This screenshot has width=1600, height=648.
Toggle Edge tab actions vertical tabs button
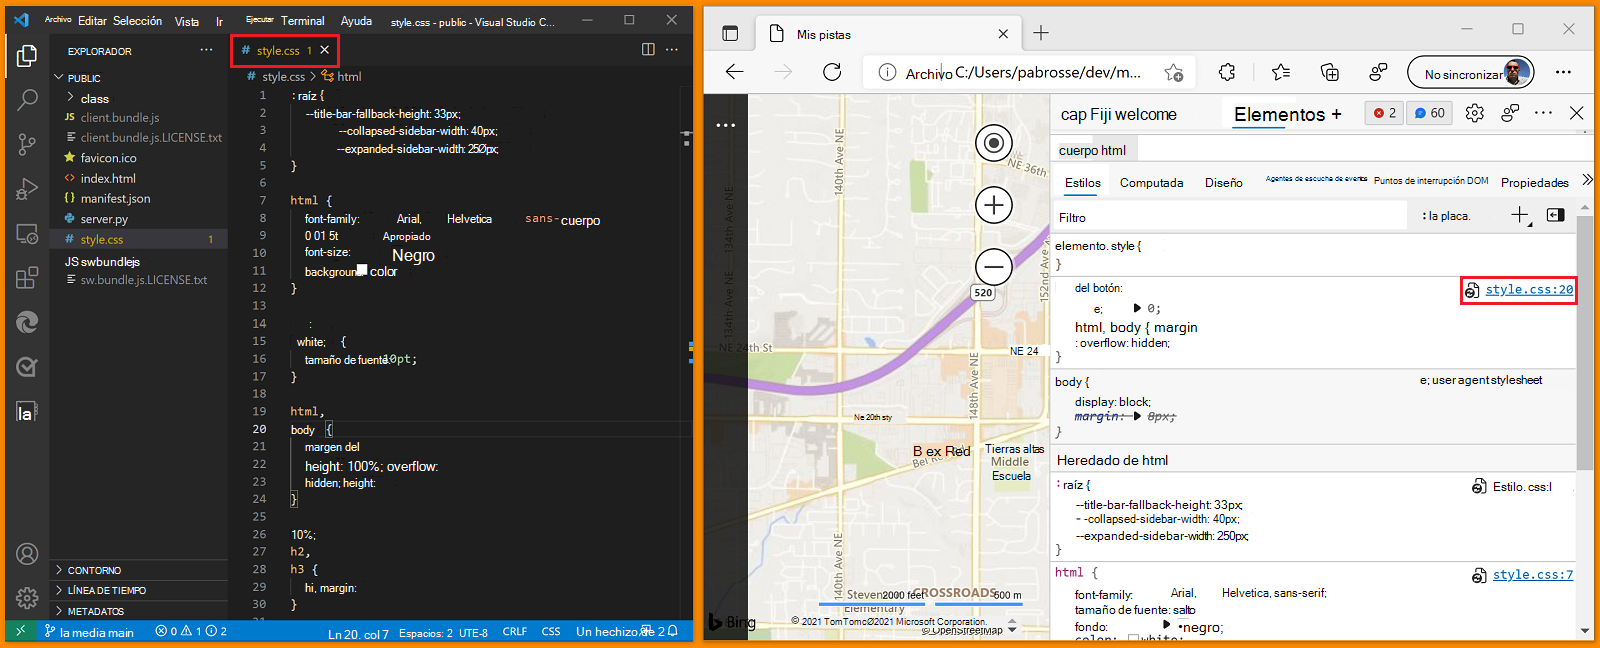[730, 34]
